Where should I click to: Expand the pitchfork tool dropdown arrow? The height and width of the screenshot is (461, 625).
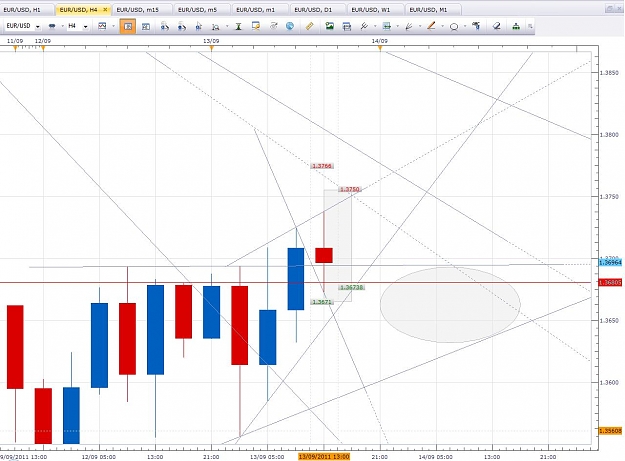(375, 26)
